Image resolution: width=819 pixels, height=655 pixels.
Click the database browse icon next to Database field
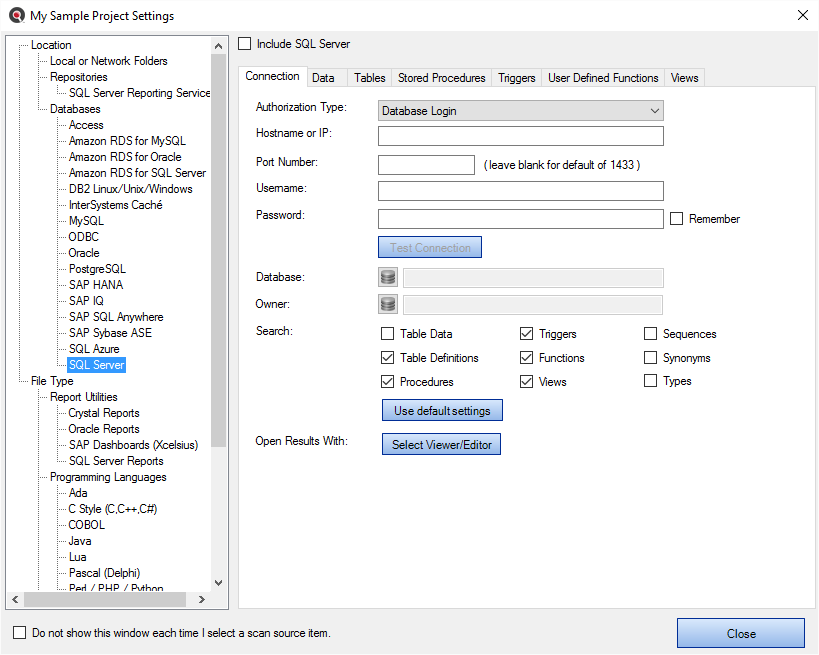tap(388, 277)
